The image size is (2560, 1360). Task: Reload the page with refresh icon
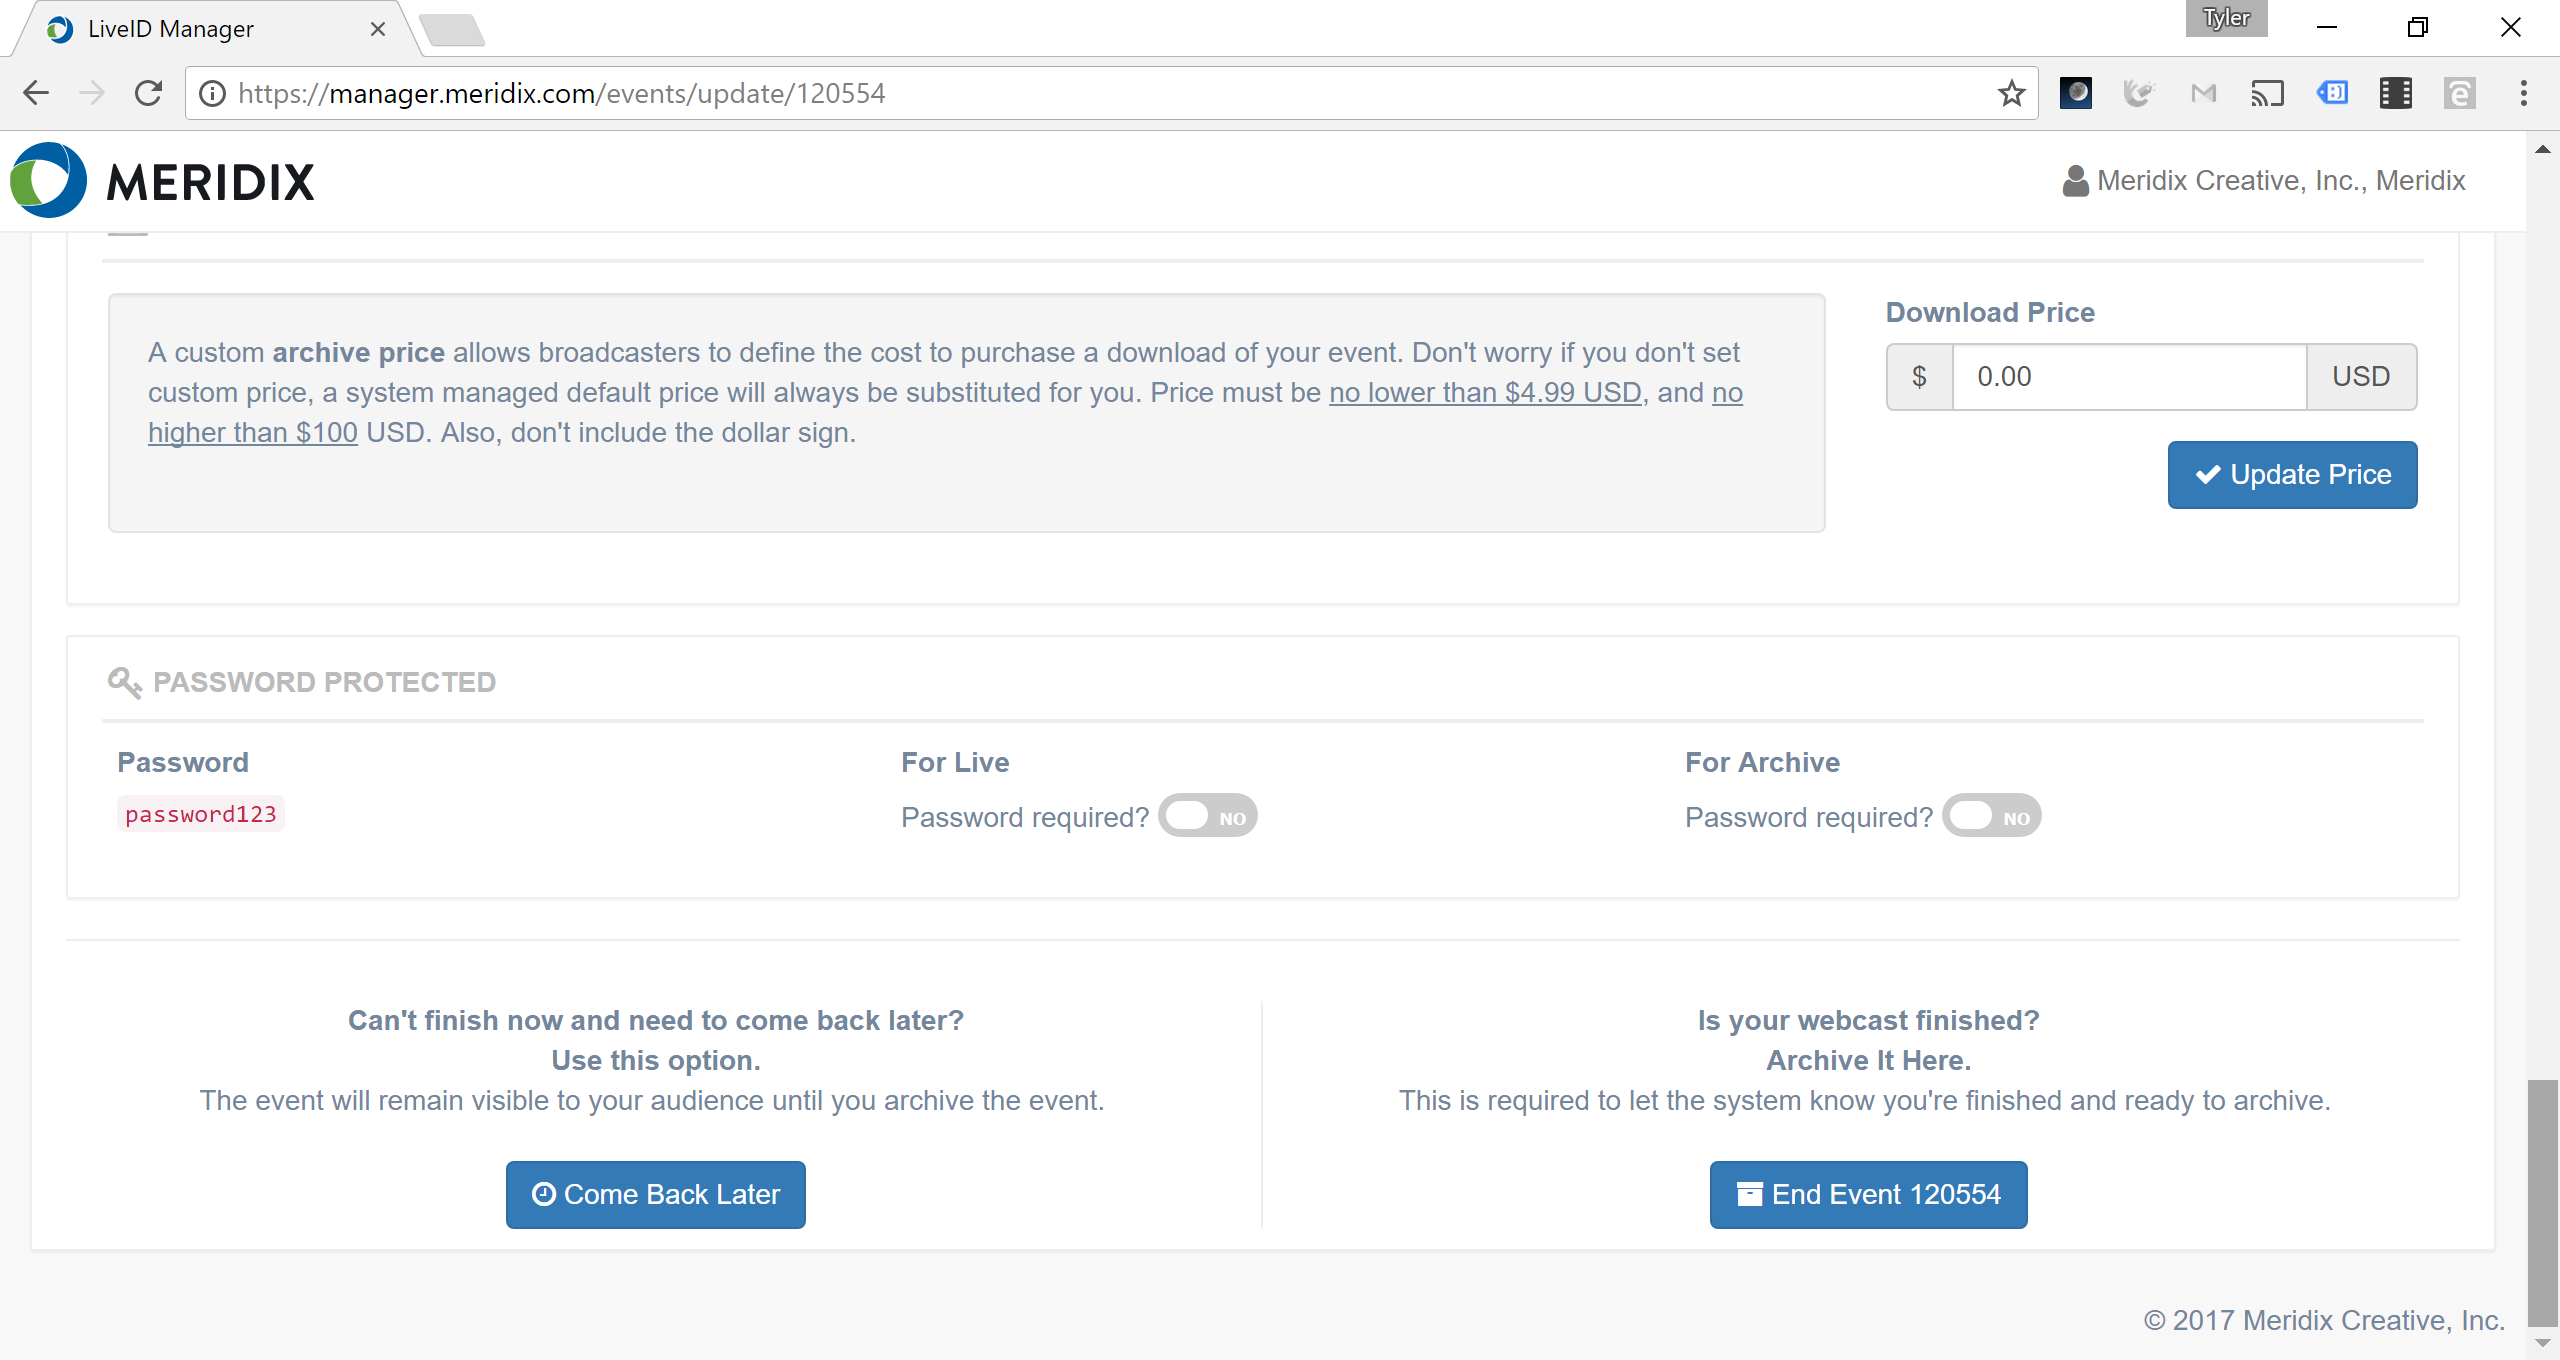pos(149,93)
